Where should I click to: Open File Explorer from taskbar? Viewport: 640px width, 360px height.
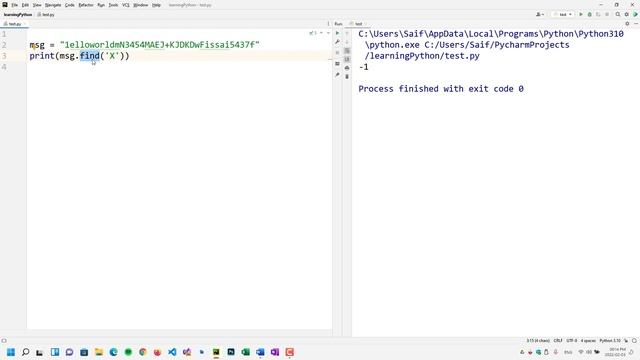pos(99,352)
